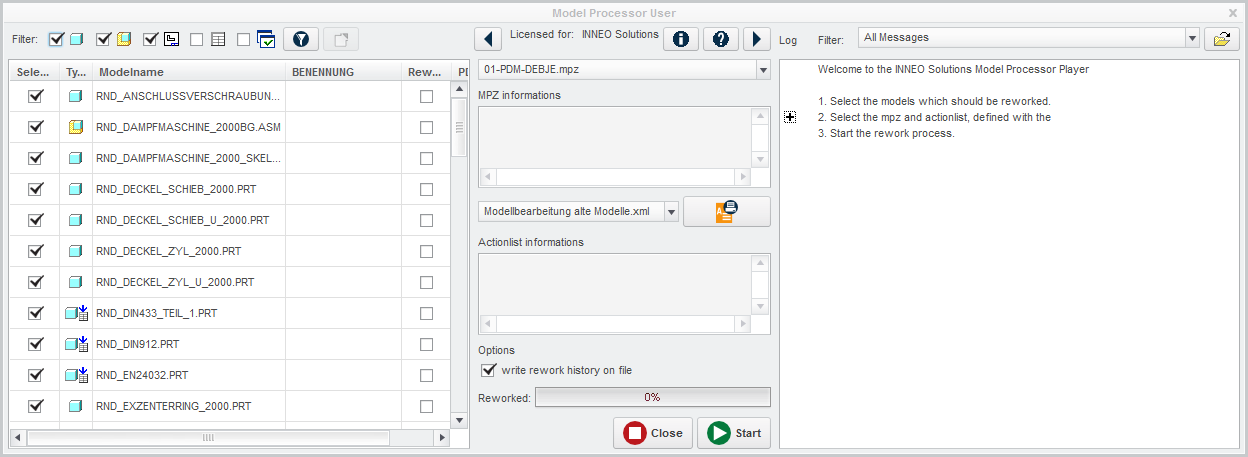
Task: Open the Modellbearbeitung alte Modelle.xml dropdown
Action: click(x=578, y=212)
